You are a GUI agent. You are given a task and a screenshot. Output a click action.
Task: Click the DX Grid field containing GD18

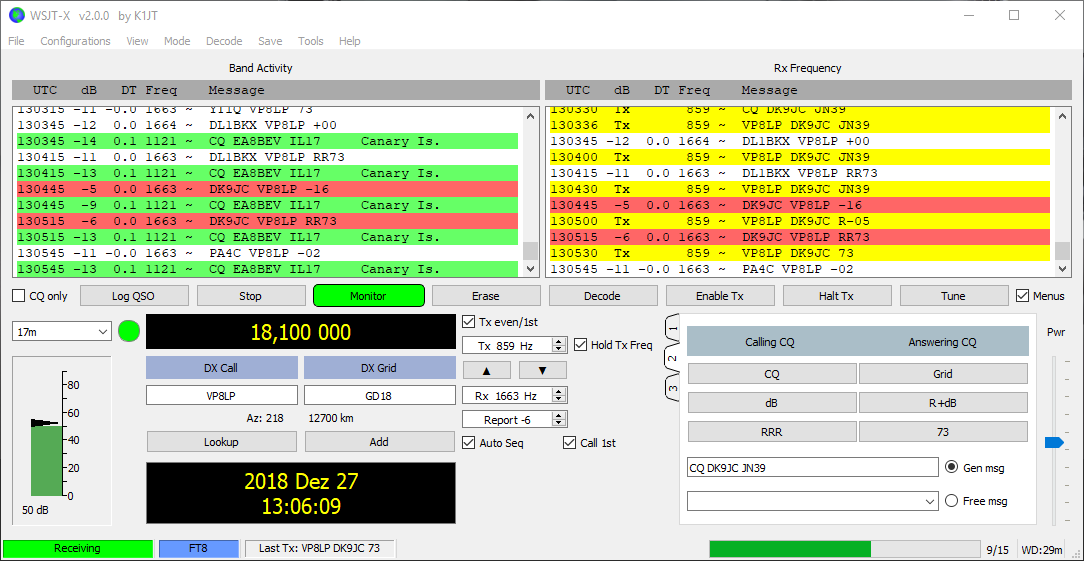(x=380, y=395)
